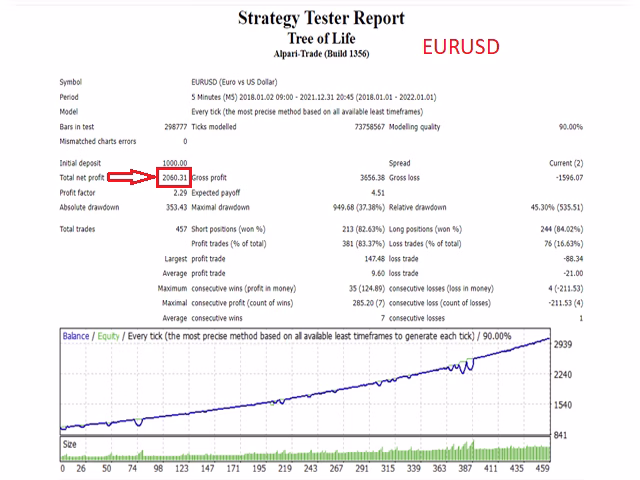Click the Gross profit value 3656.38
Viewport: 640px width, 480px height.
click(372, 178)
